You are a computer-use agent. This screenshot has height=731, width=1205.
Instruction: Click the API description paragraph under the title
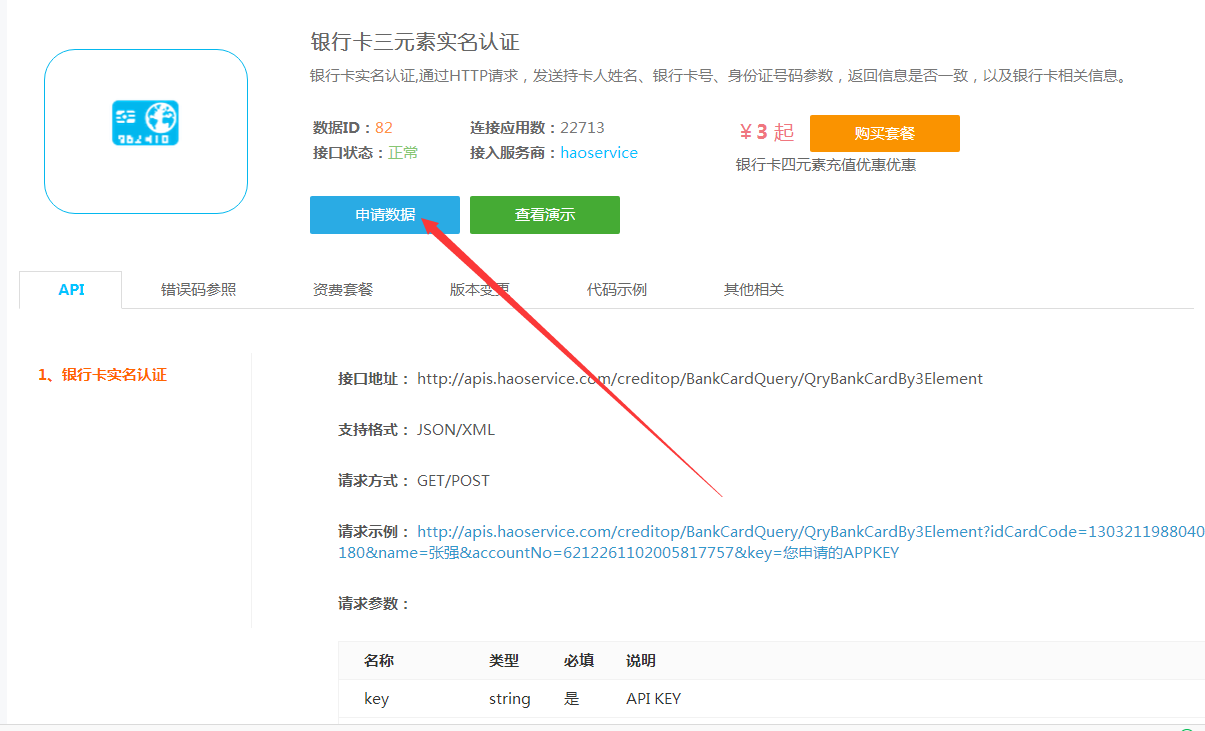pyautogui.click(x=720, y=76)
